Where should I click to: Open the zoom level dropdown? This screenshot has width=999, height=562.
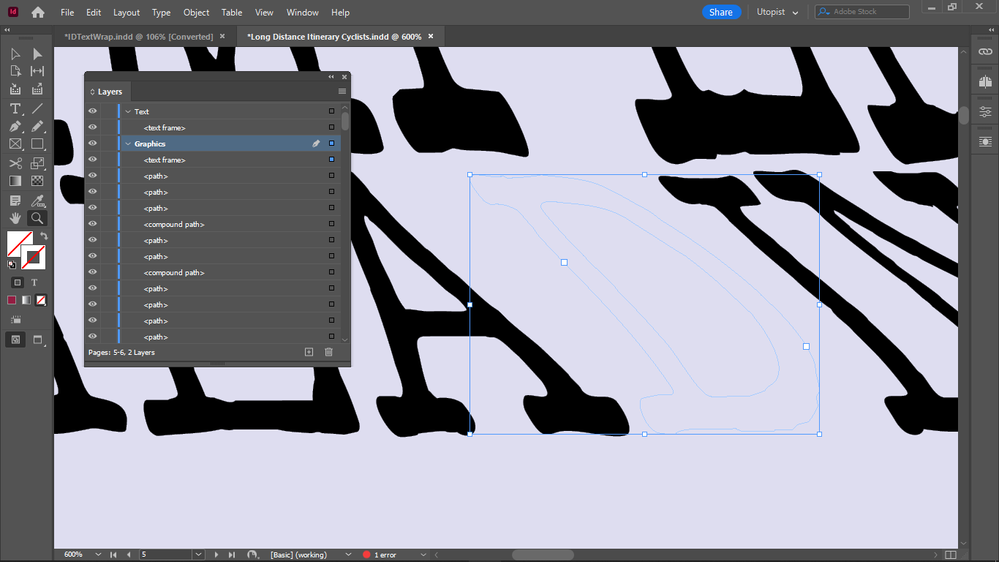click(x=98, y=555)
